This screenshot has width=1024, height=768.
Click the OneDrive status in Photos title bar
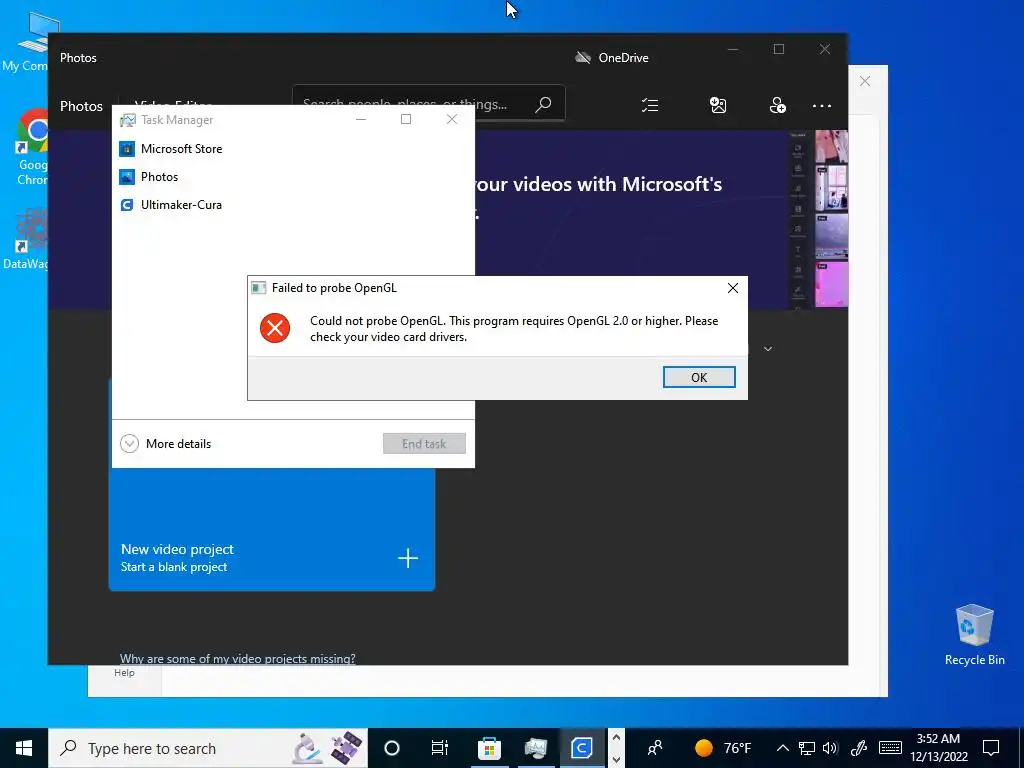click(611, 57)
